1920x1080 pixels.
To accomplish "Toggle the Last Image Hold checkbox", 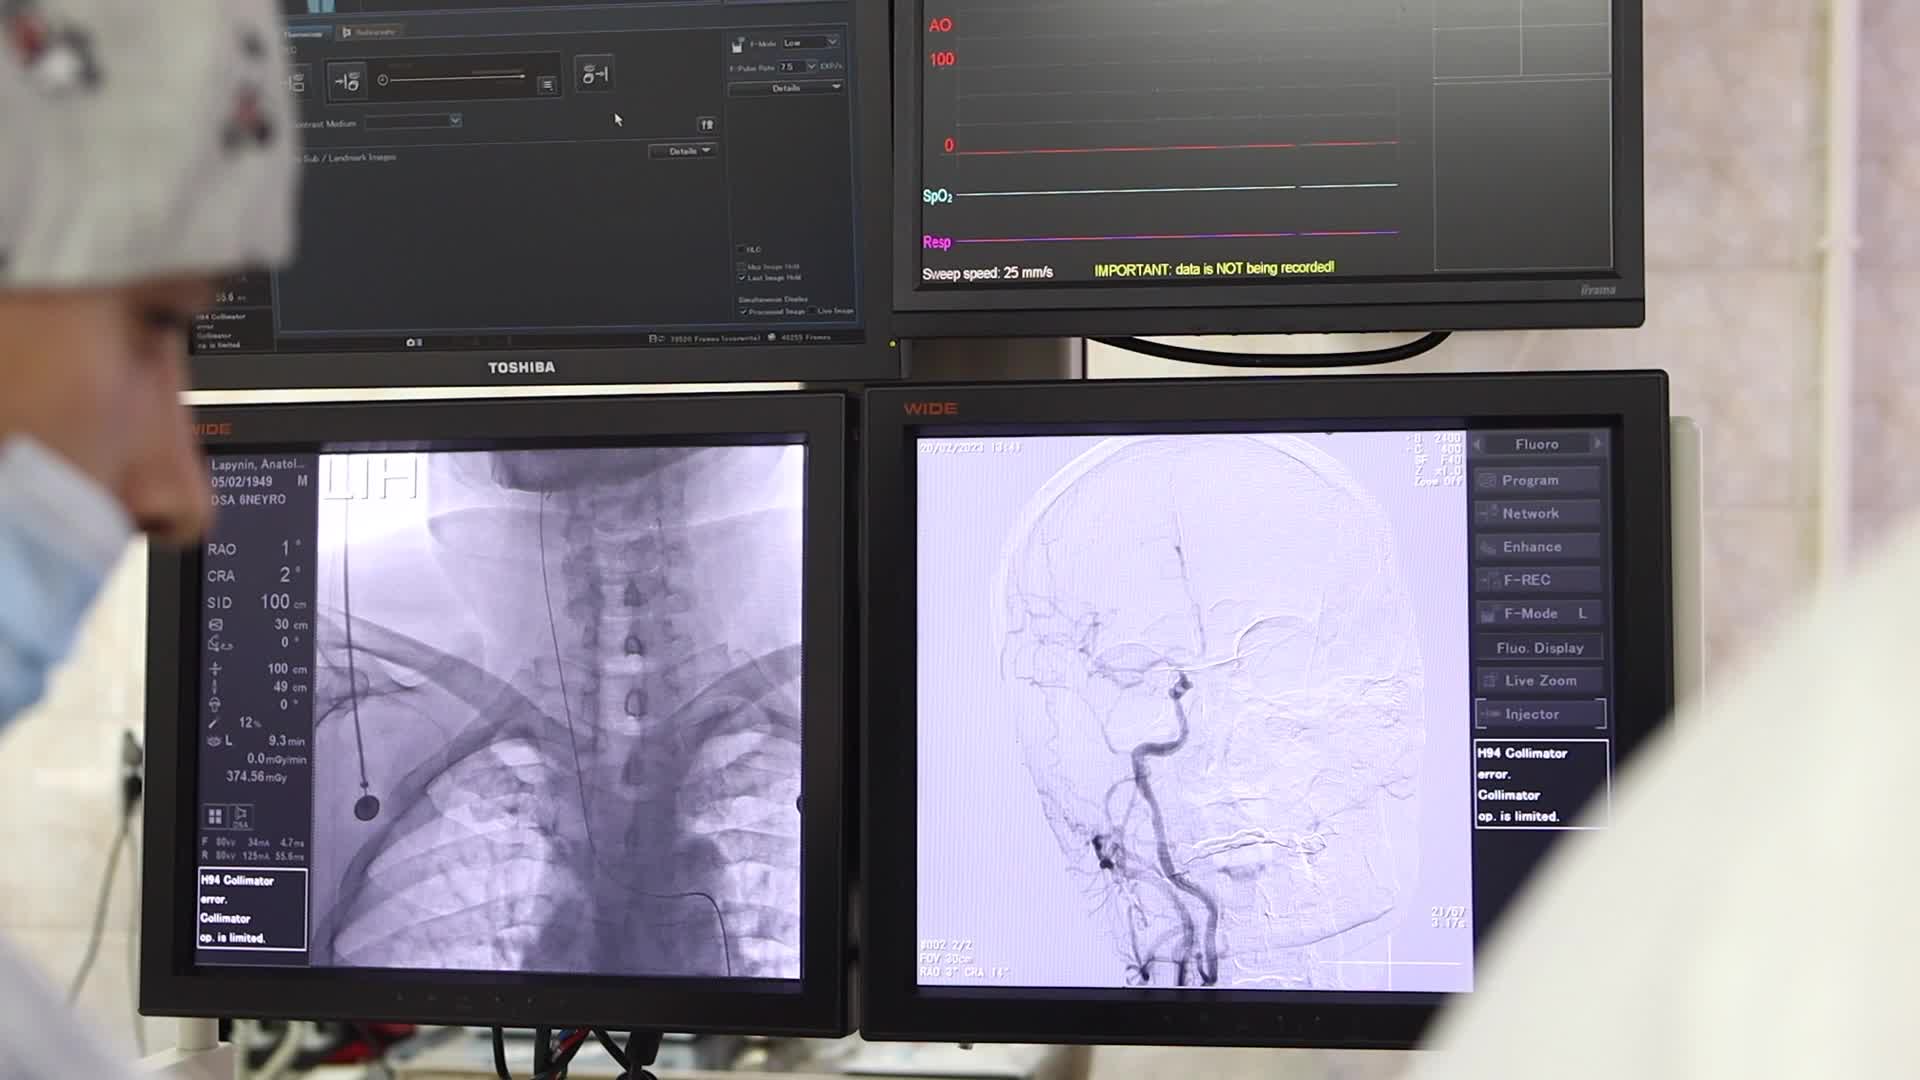I will tap(742, 277).
